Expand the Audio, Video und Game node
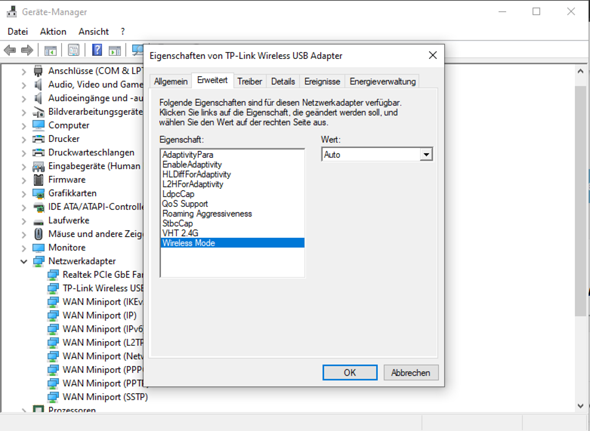Screen dimensions: 590x431 (24, 85)
